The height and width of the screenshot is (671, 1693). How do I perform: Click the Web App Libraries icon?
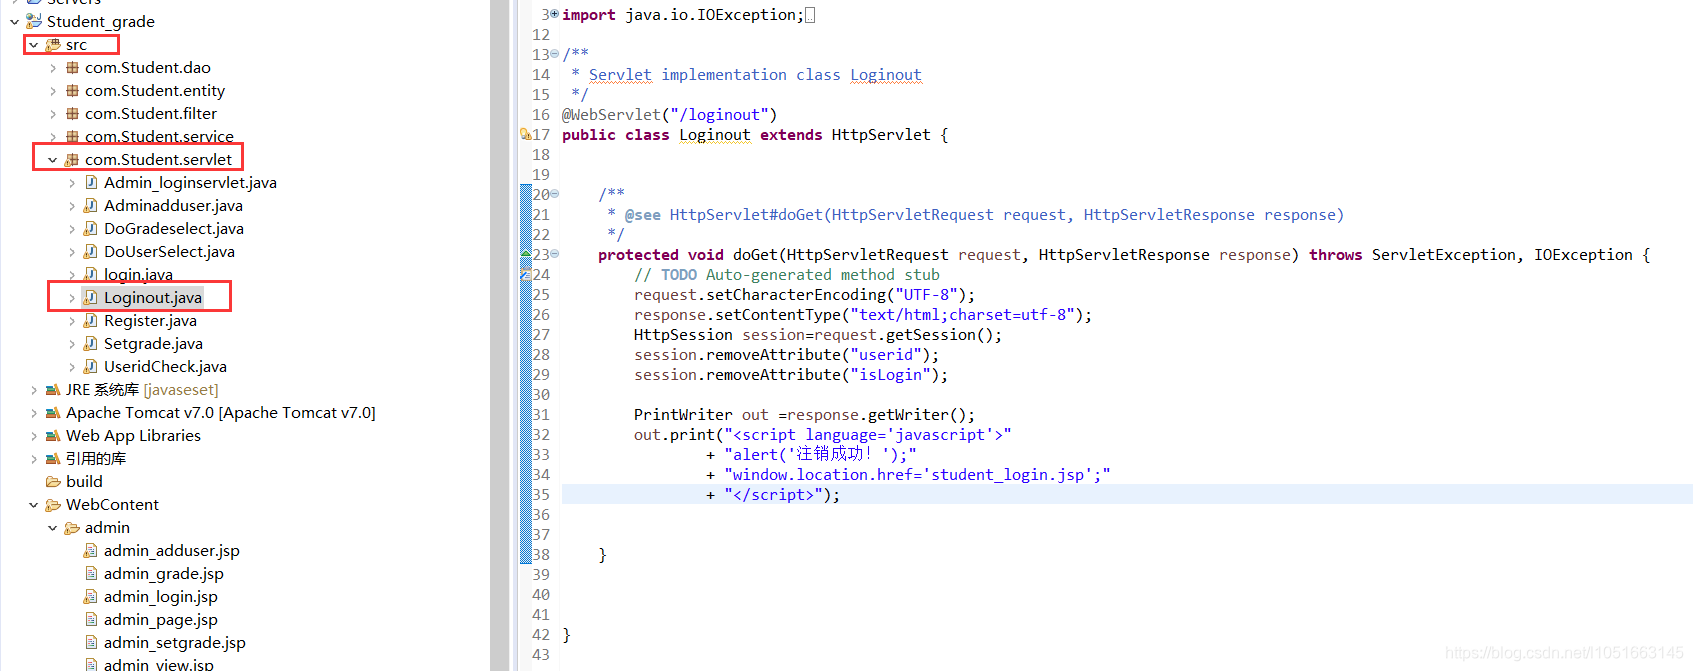[53, 436]
